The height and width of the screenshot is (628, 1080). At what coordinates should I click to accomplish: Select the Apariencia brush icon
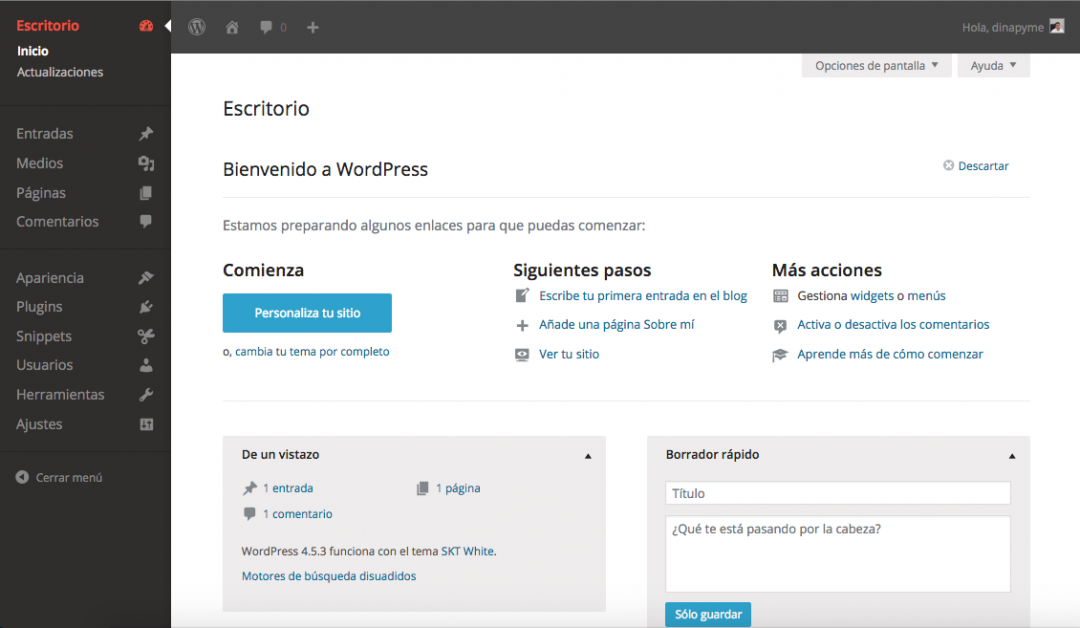point(146,277)
